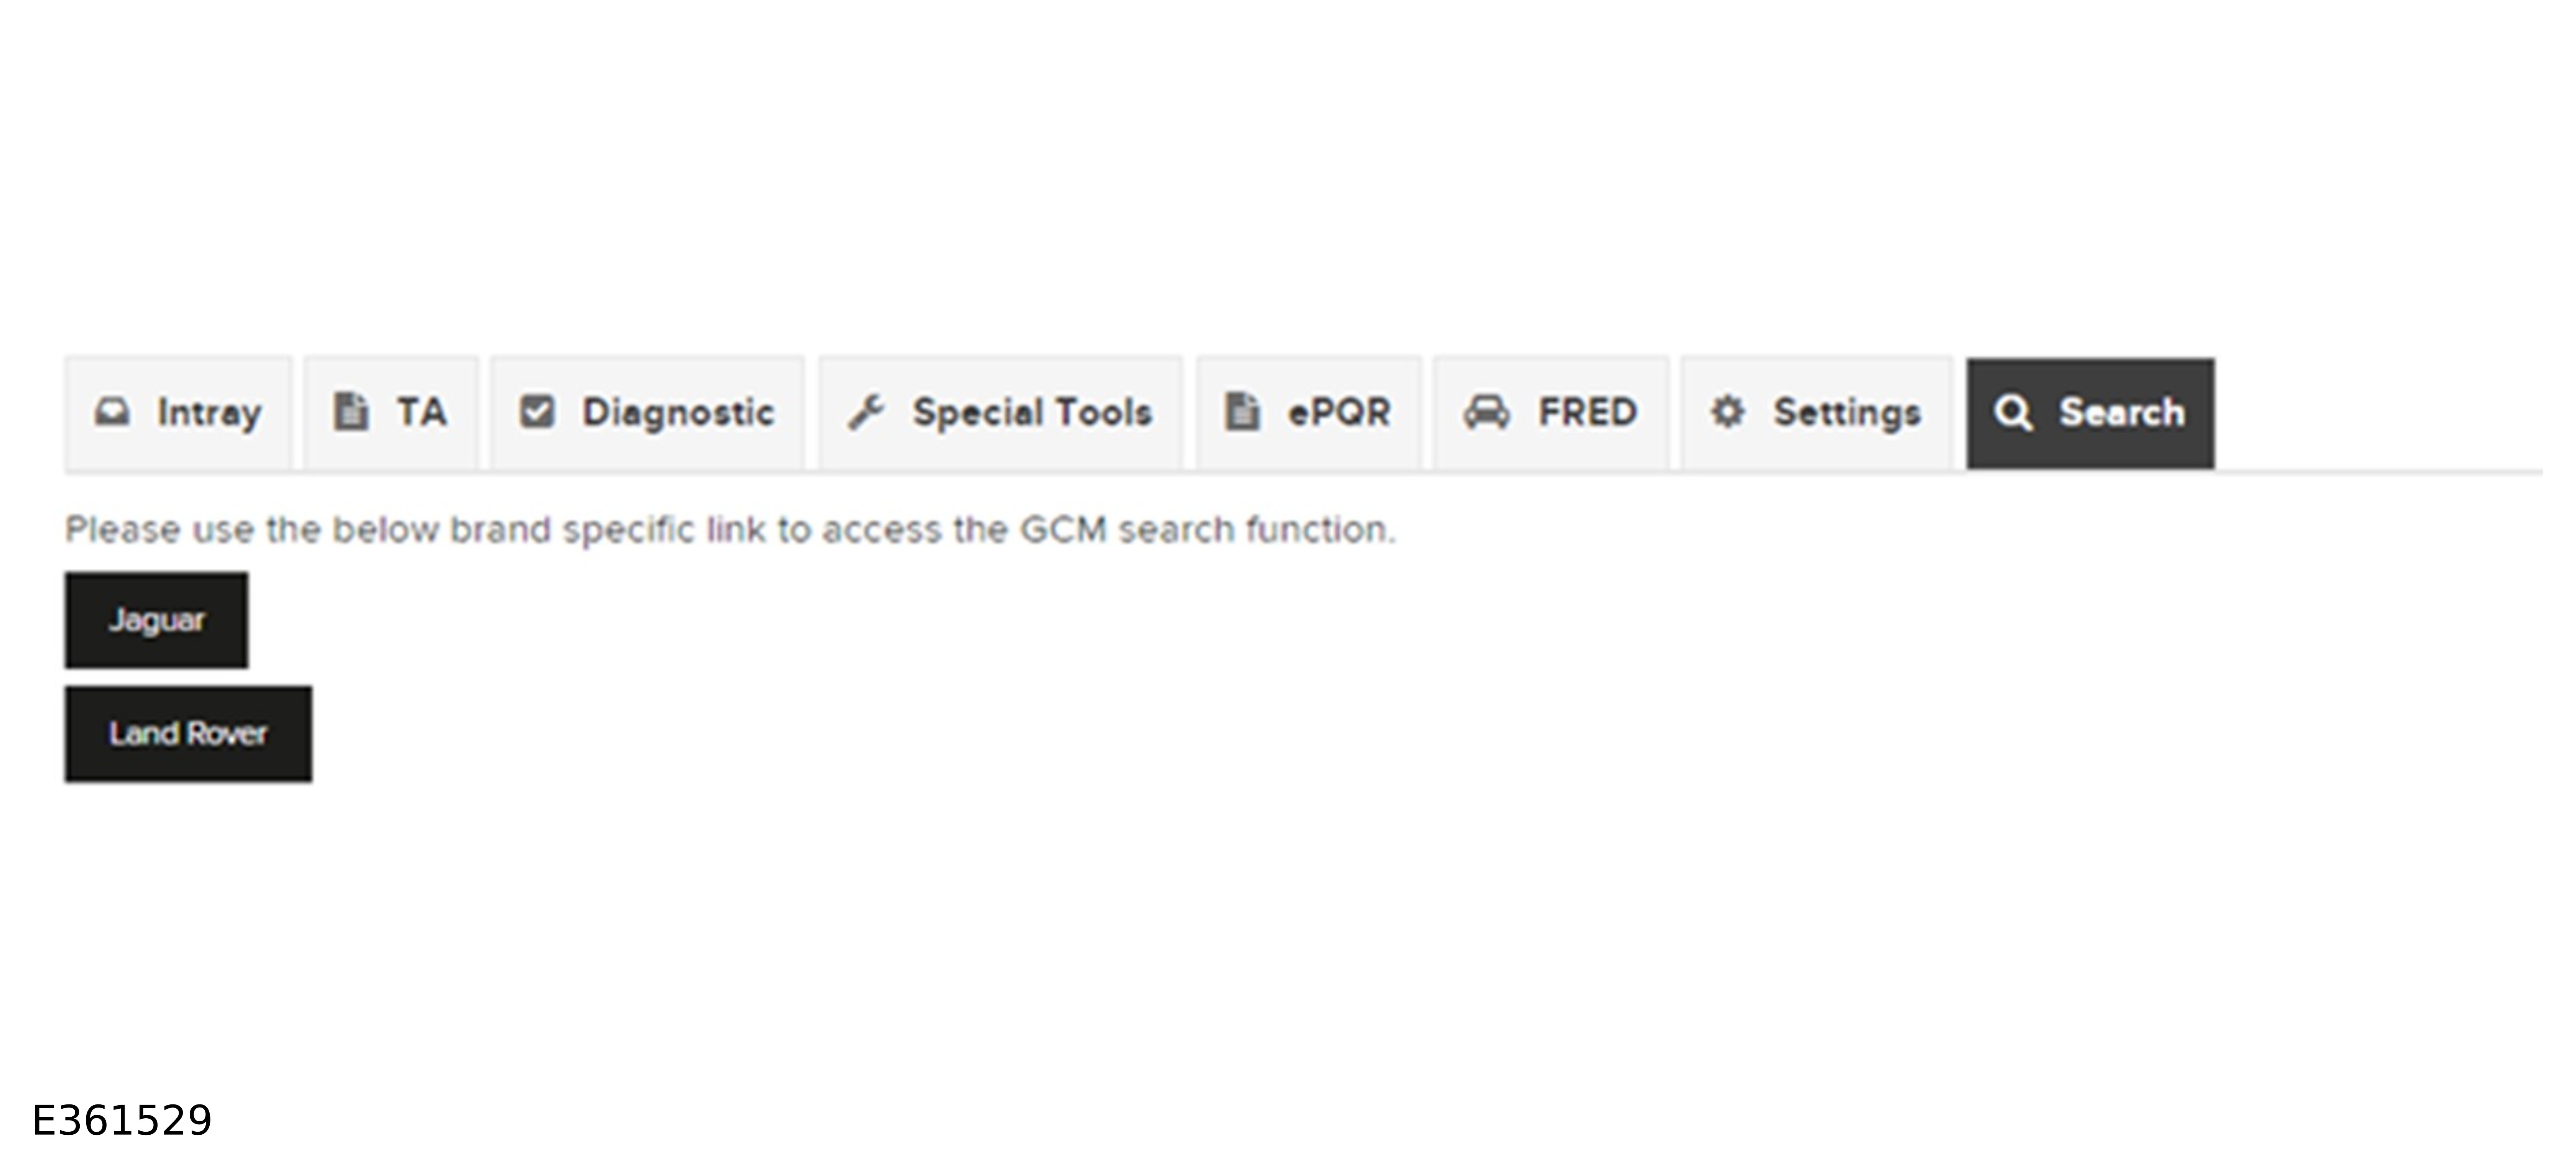Select the Special Tools tab
The width and height of the screenshot is (2576, 1165).
pyautogui.click(x=1031, y=412)
